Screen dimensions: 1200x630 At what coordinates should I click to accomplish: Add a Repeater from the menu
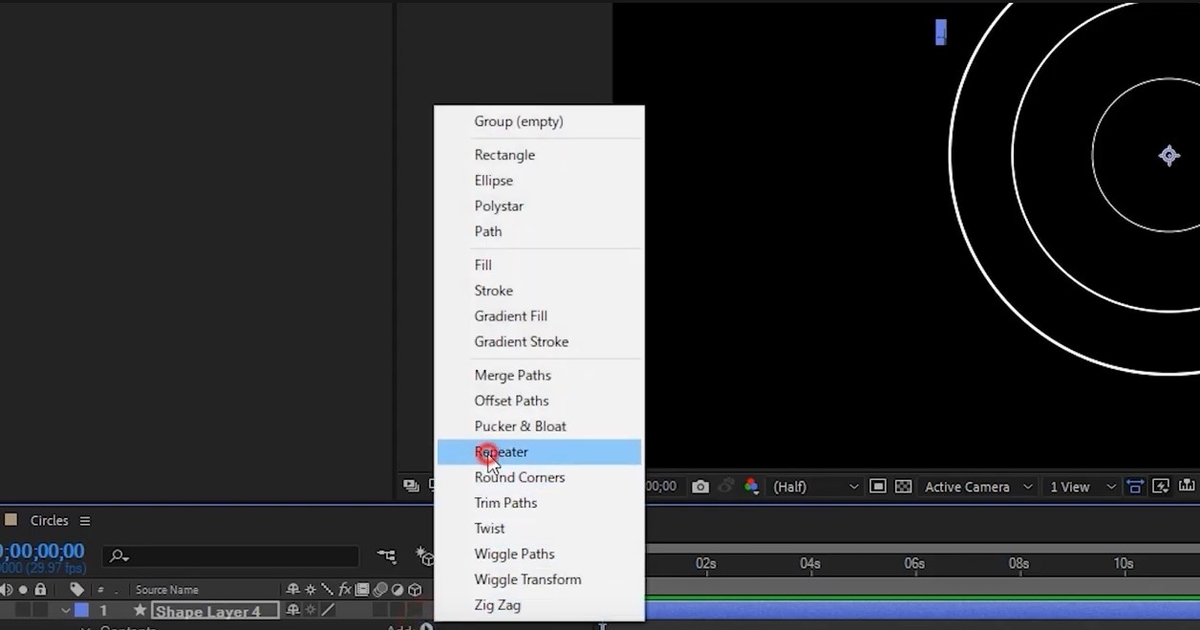(x=540, y=452)
